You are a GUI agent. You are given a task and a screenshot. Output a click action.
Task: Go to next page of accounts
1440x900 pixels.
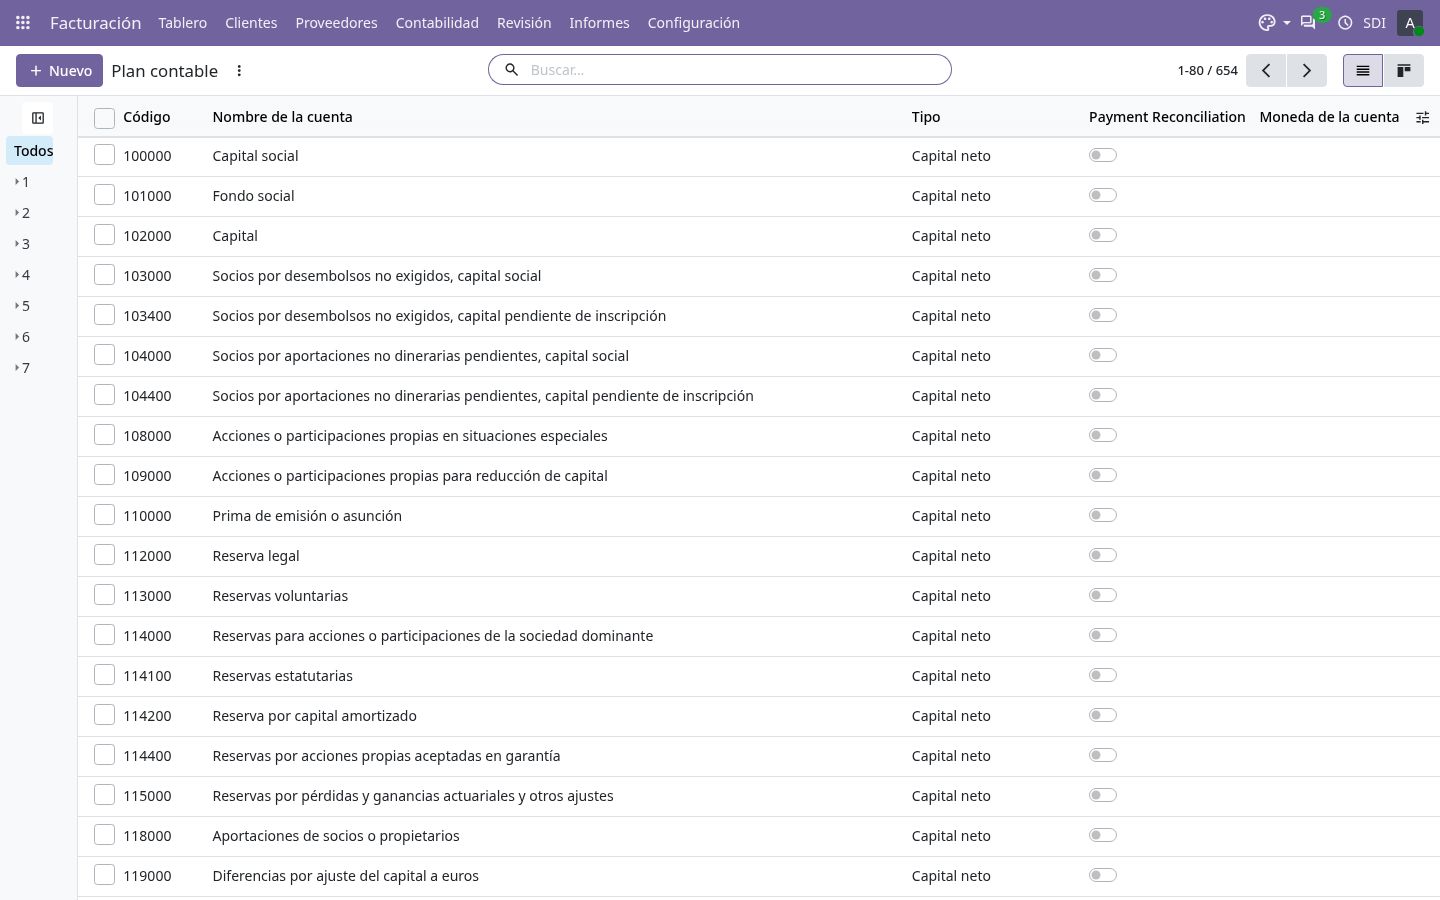click(x=1306, y=70)
